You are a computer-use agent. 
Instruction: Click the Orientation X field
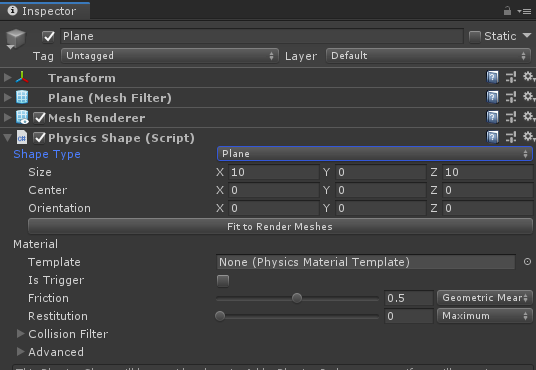(x=274, y=208)
